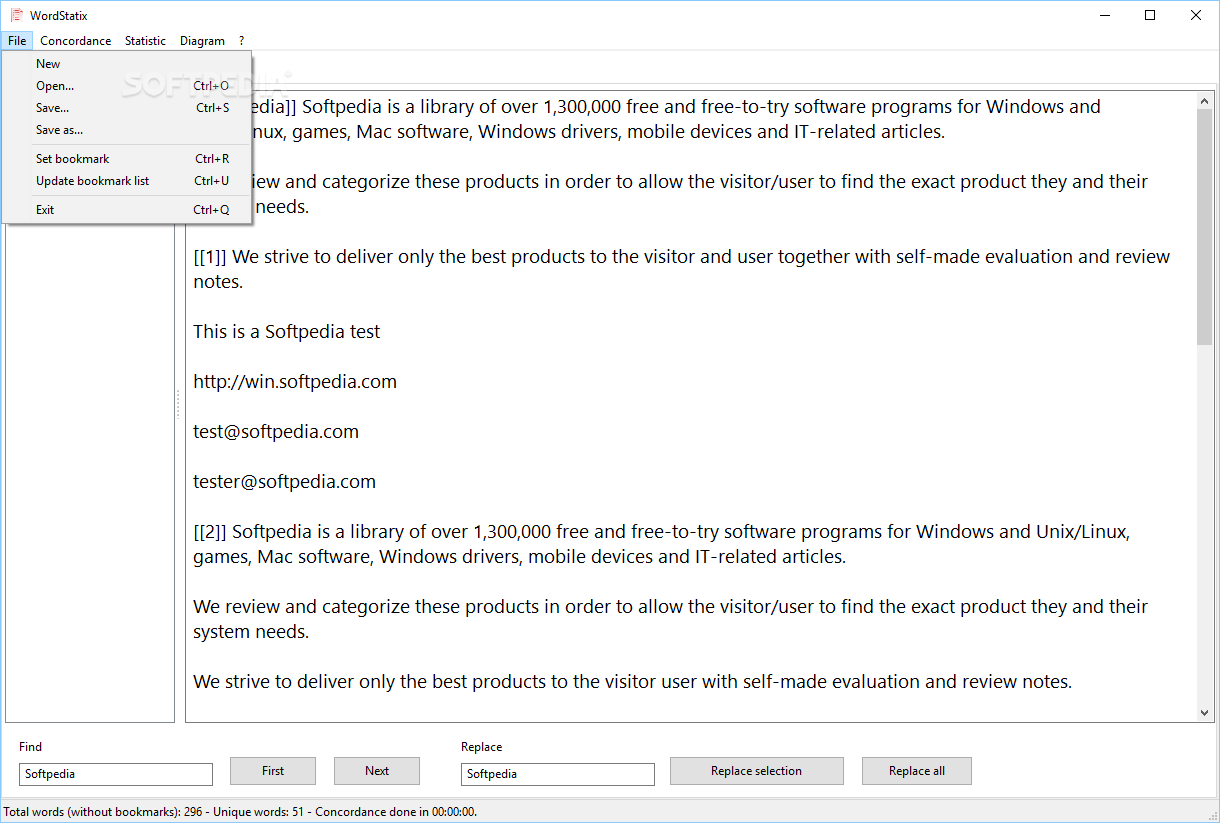The height and width of the screenshot is (823, 1220).
Task: Choose Save... from the File menu
Action: [127, 108]
